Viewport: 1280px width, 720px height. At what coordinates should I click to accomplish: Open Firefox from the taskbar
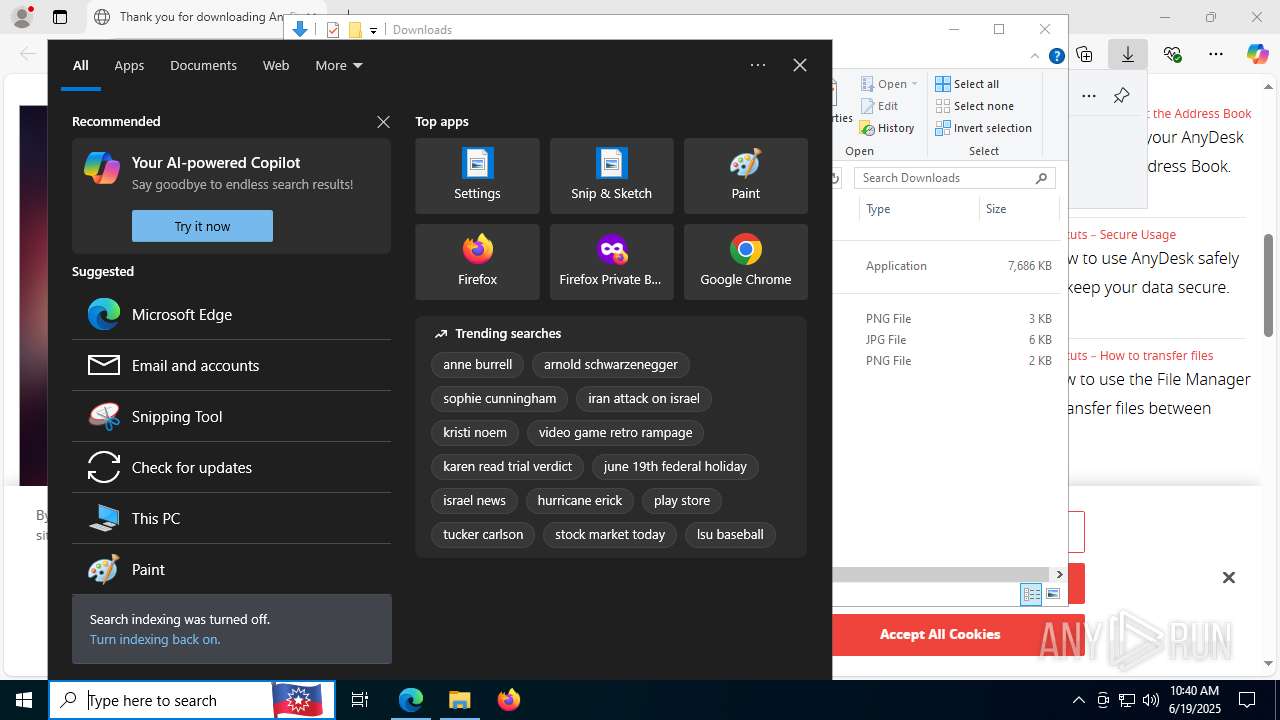[509, 700]
